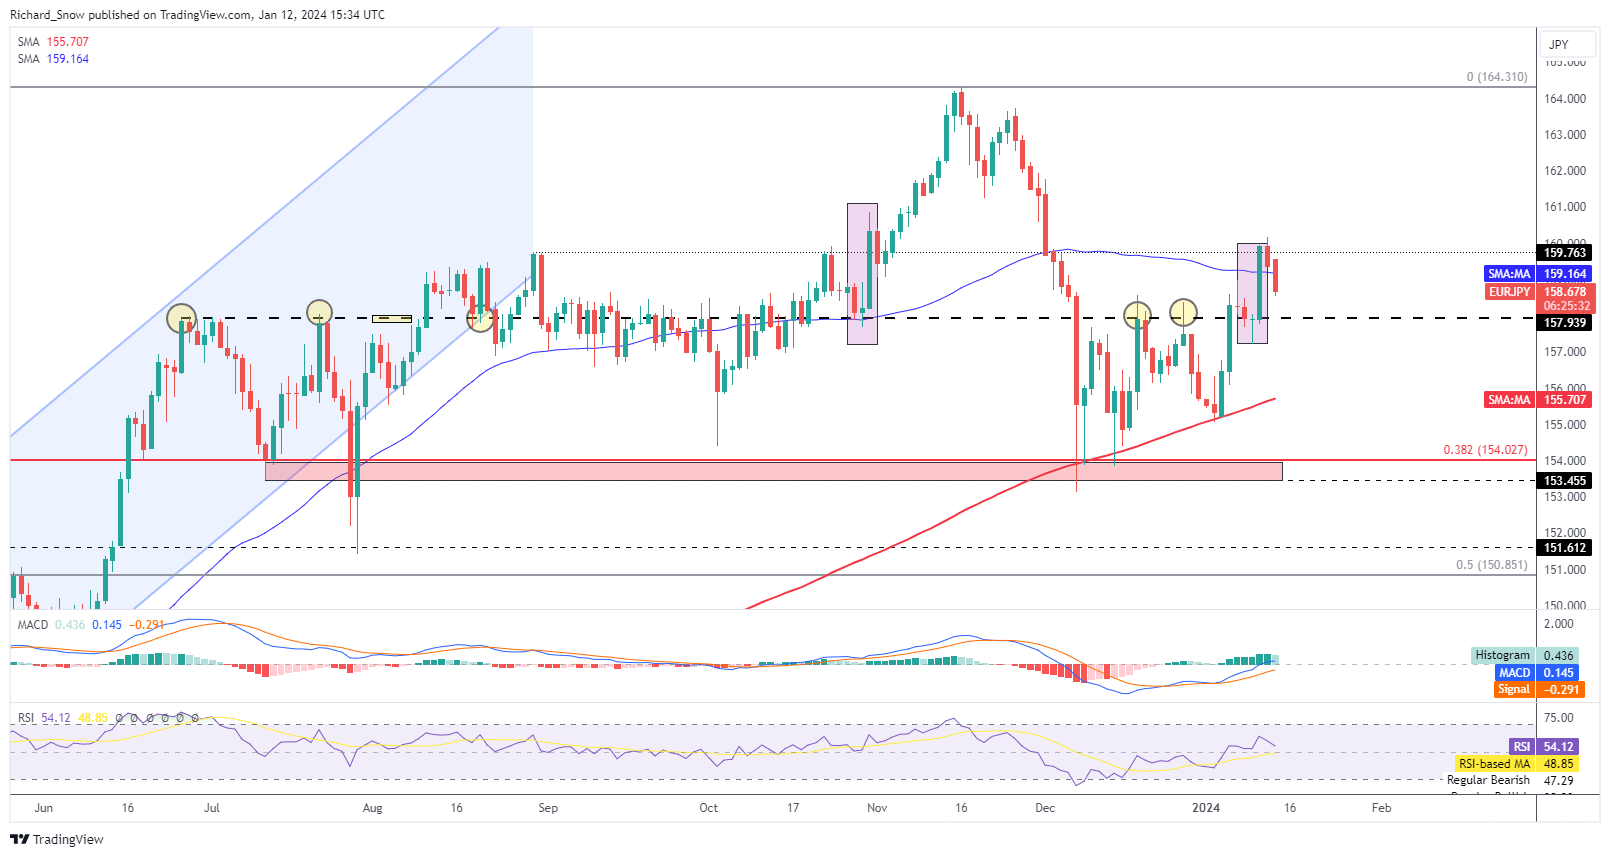Click the Fibonacci 0.382 (154.027) label

(1485, 450)
